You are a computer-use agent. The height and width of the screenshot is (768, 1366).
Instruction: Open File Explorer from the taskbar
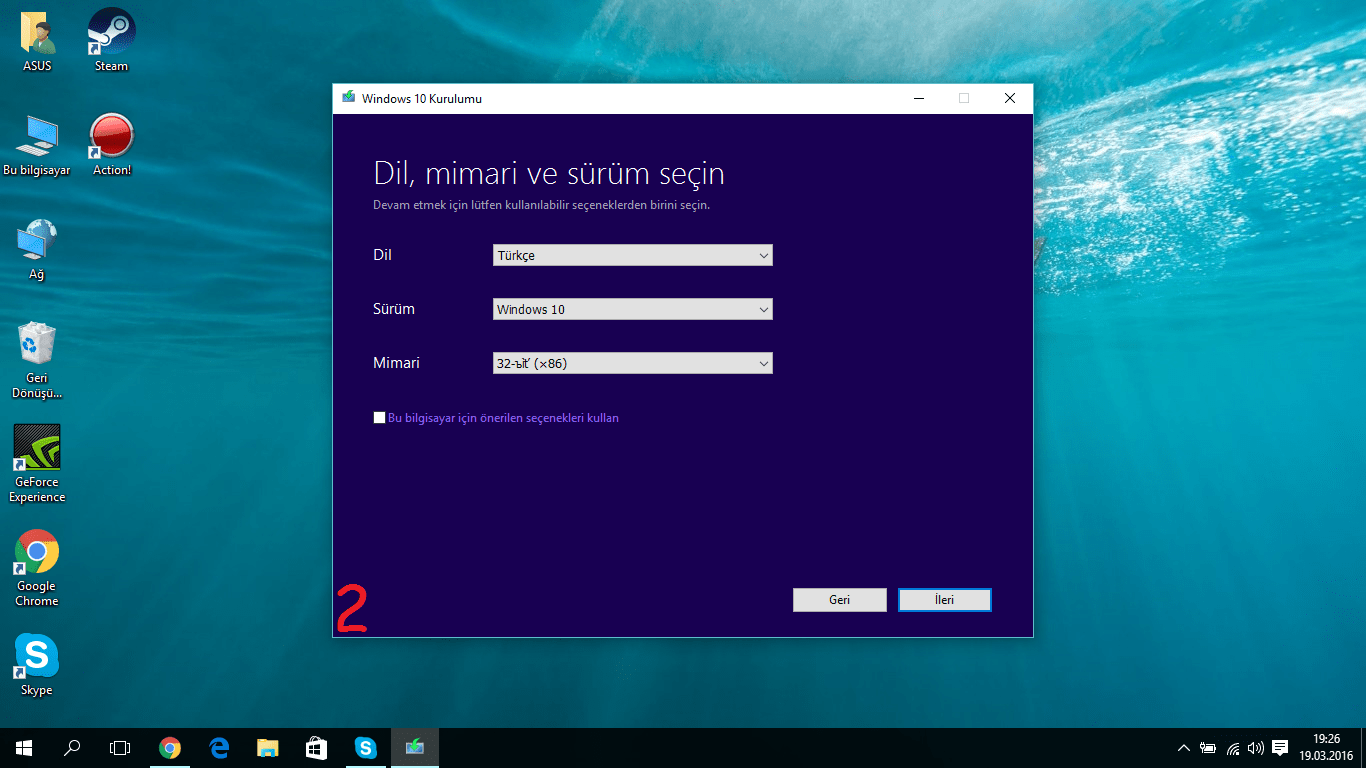267,748
